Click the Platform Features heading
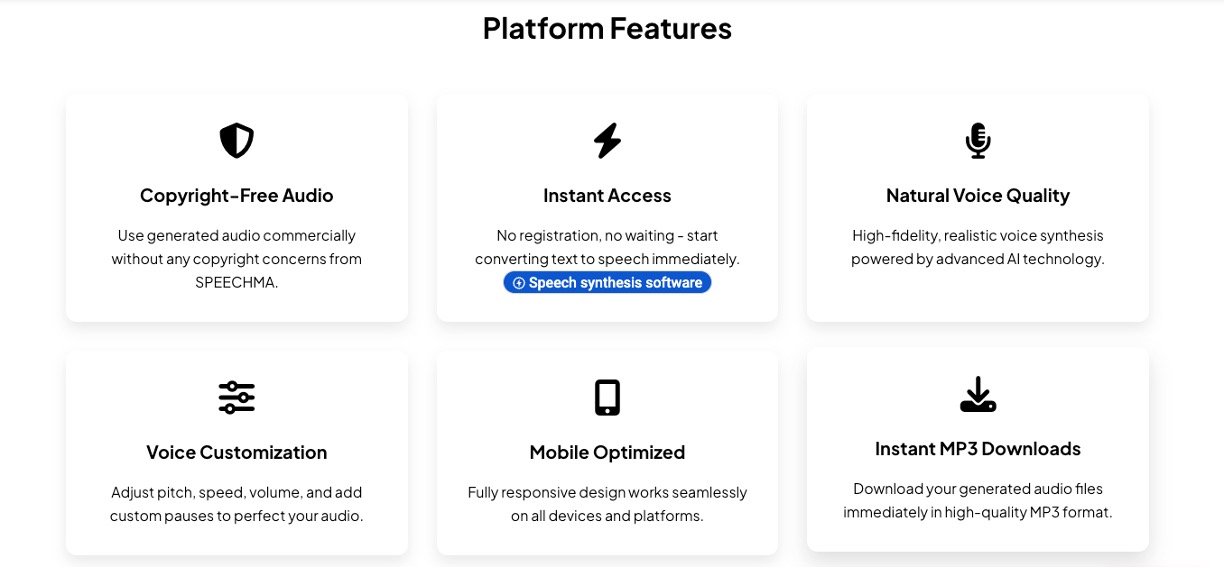Image resolution: width=1224 pixels, height=568 pixels. 607,28
